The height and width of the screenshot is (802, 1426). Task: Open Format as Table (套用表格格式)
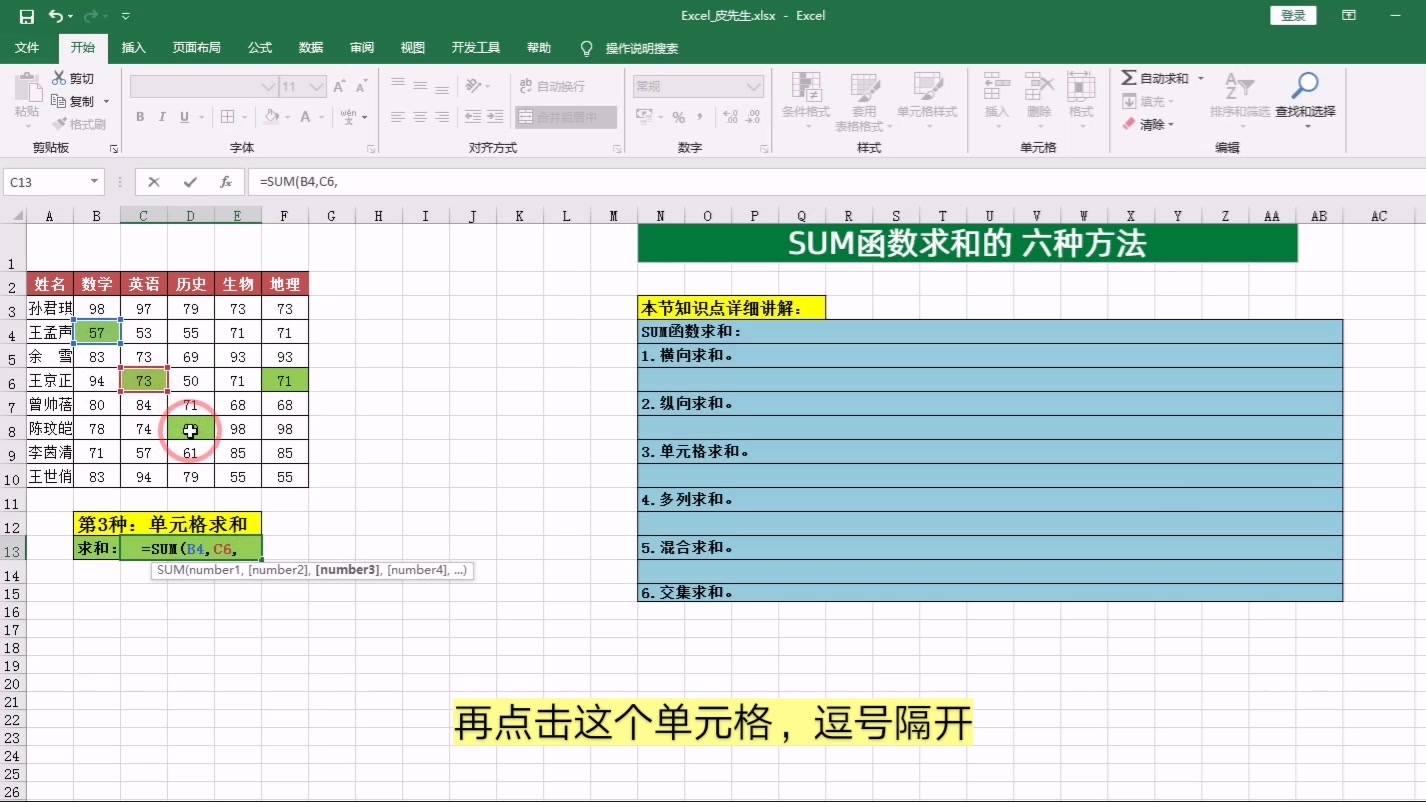[x=864, y=102]
